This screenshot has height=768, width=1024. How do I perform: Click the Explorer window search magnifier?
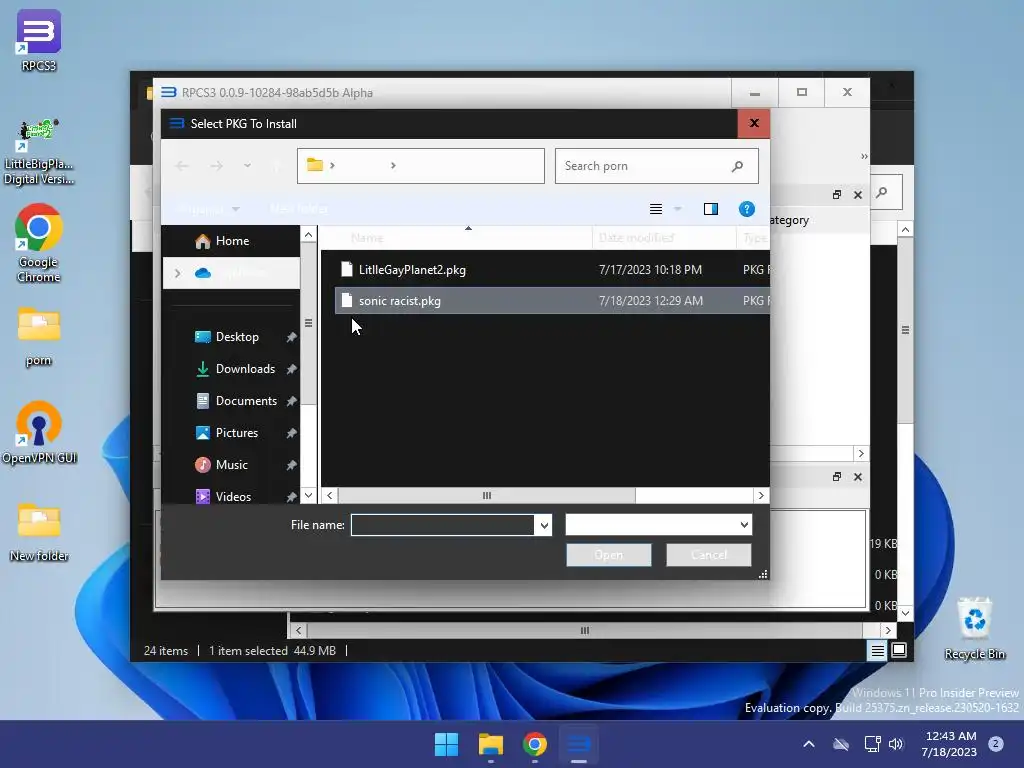882,193
